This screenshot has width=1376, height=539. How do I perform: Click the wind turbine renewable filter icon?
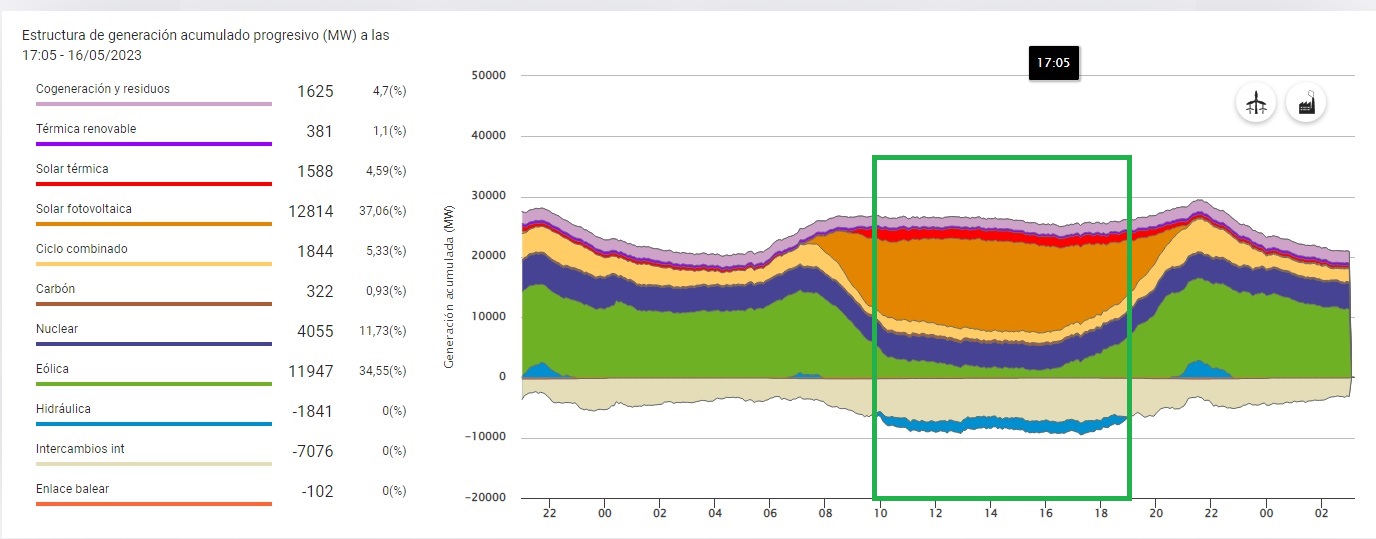(1256, 103)
